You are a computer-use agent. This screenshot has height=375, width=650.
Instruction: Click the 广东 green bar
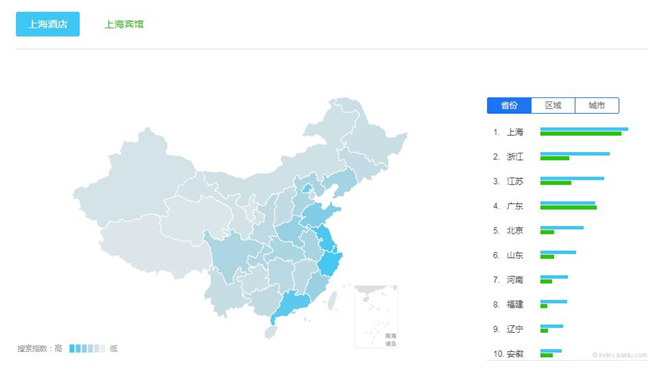[x=568, y=208]
